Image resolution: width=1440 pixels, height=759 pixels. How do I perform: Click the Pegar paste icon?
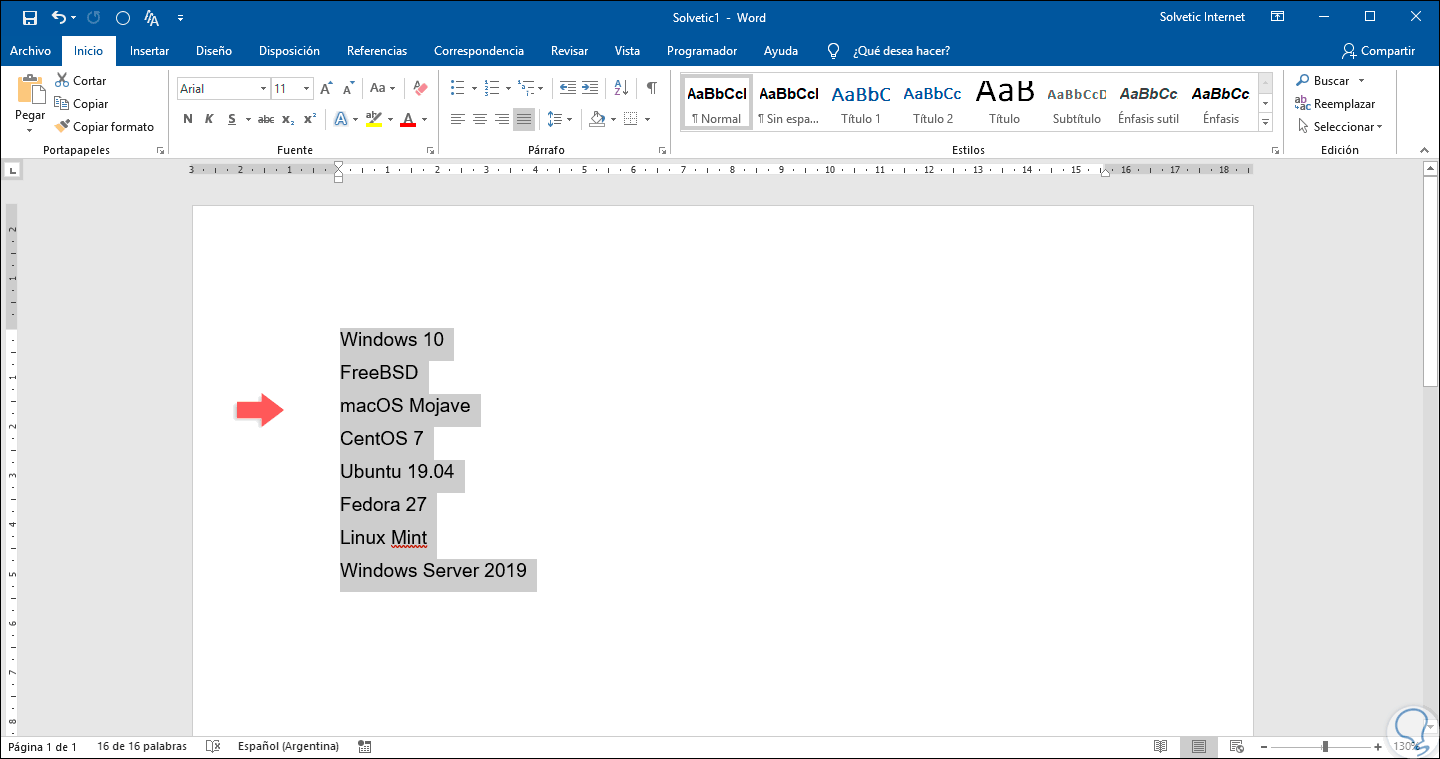click(x=30, y=90)
